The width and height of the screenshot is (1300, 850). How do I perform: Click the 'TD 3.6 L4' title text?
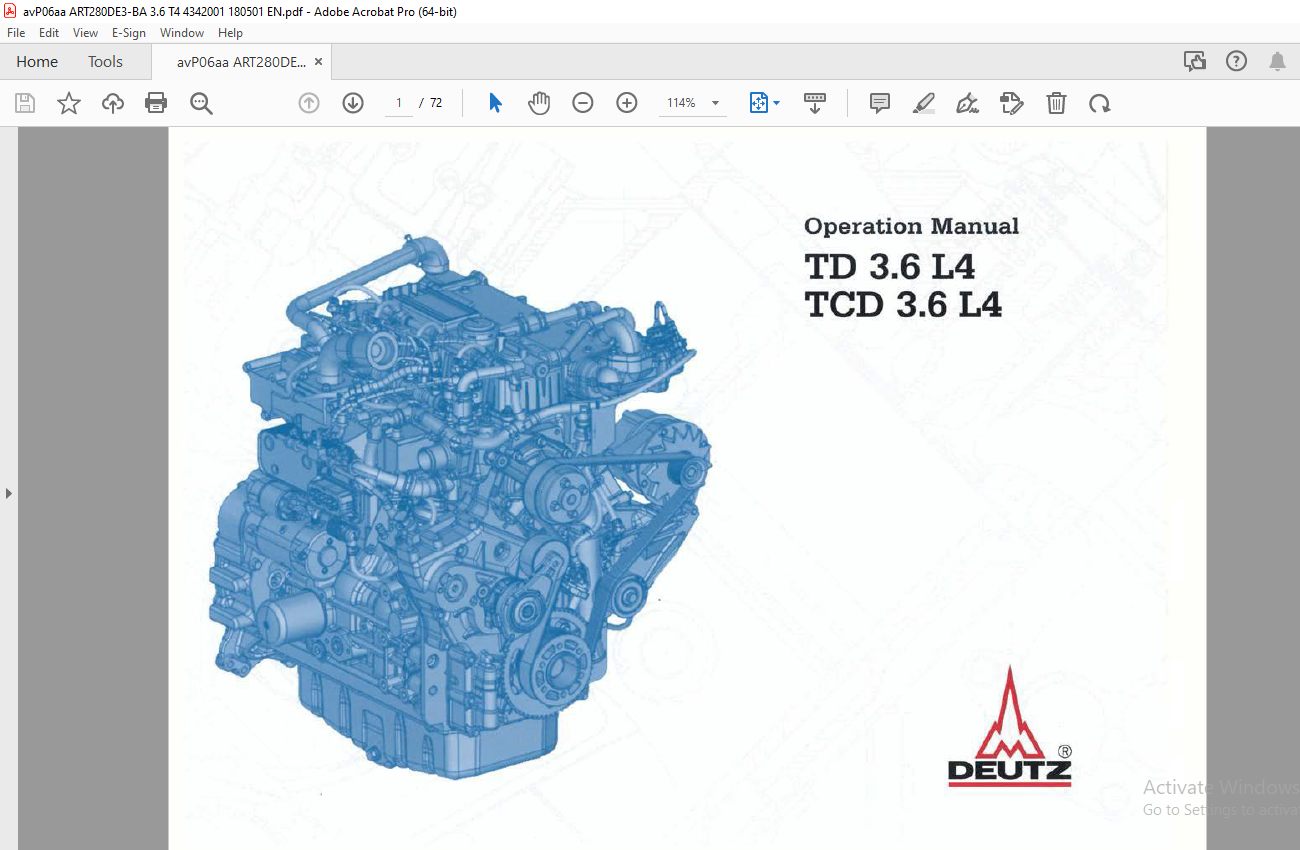coord(889,267)
